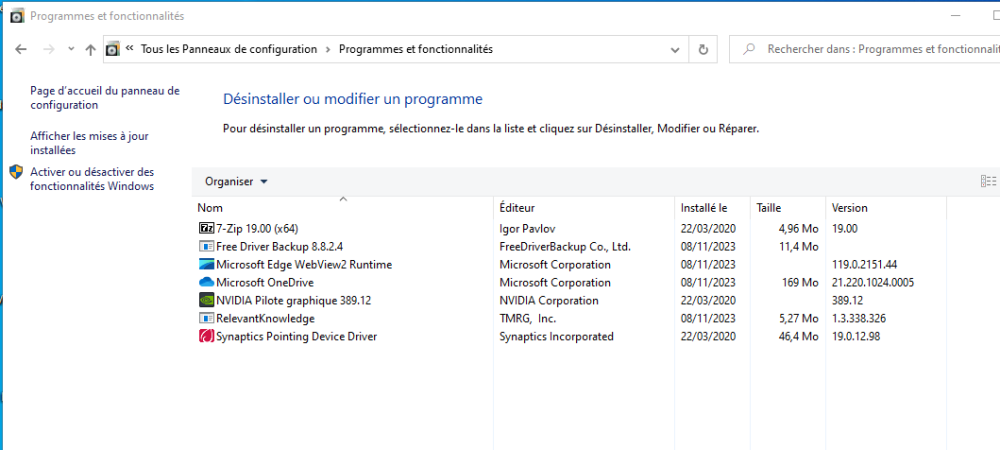Viewport: 1000px width, 450px height.
Task: Expand chevron after Tous les Panneaux
Action: 328,49
